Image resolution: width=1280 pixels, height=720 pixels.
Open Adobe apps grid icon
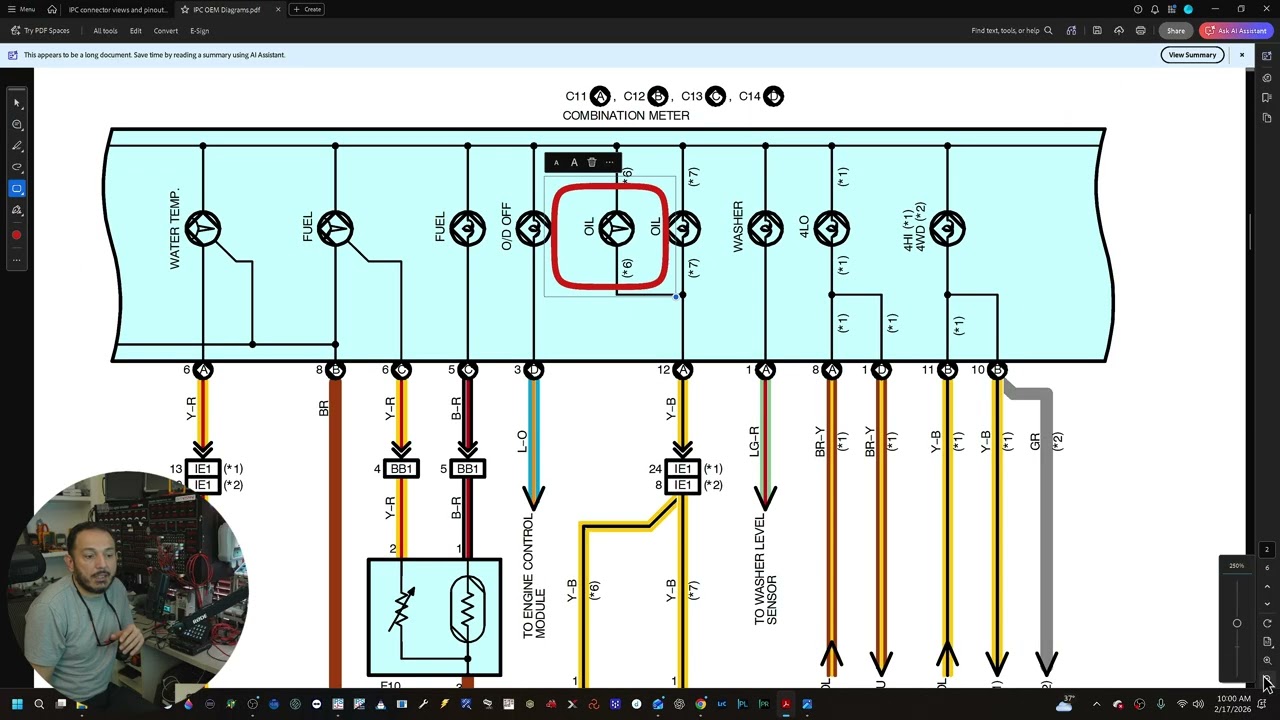point(1171,9)
